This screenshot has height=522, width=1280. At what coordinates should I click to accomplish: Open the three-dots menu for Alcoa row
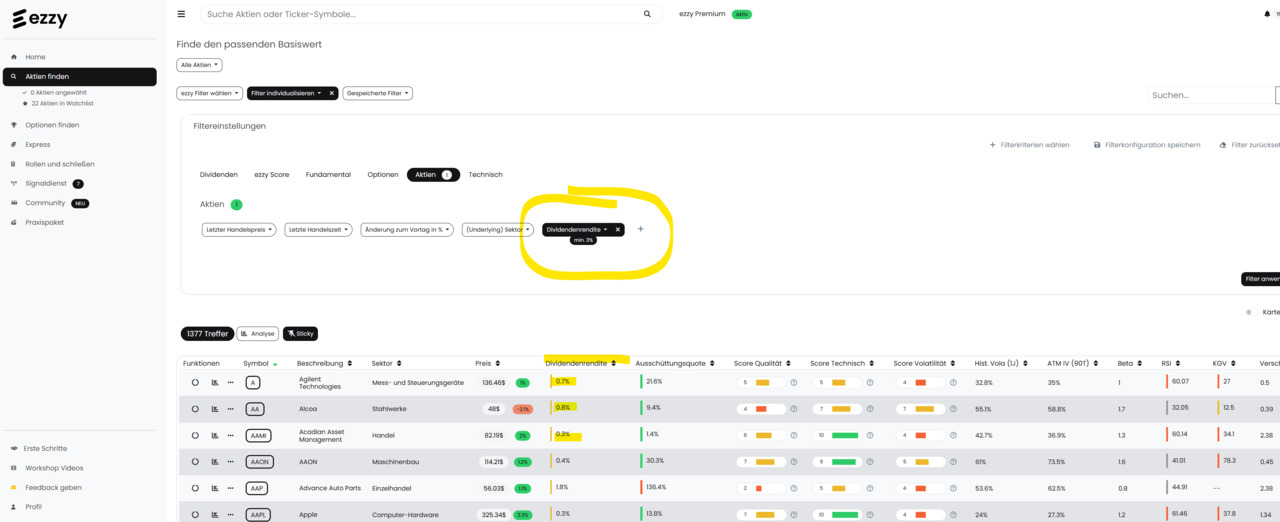pyautogui.click(x=230, y=409)
